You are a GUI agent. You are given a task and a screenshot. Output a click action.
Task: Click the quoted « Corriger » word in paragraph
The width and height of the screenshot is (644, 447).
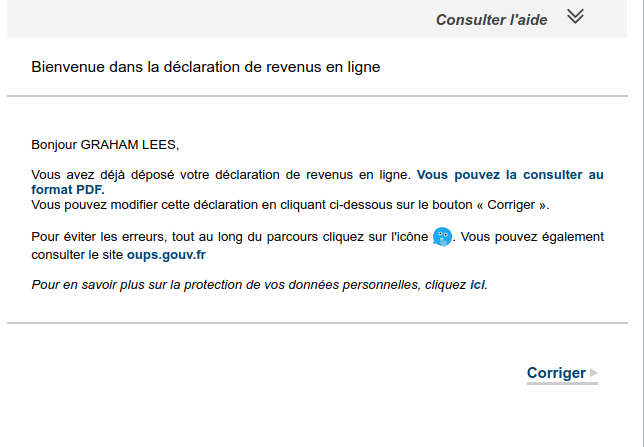coord(516,204)
